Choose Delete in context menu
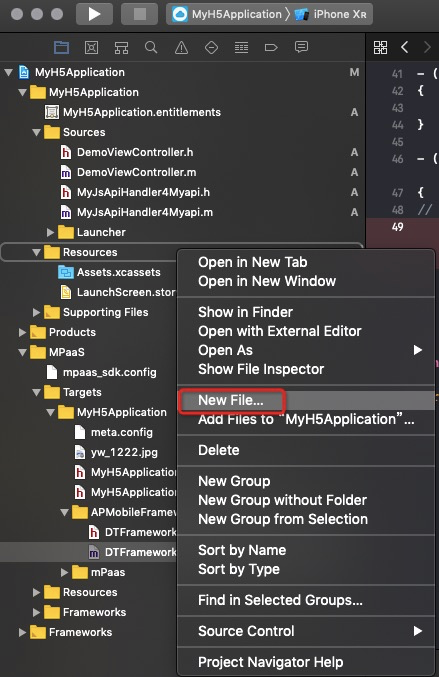The width and height of the screenshot is (439, 677). (306, 450)
